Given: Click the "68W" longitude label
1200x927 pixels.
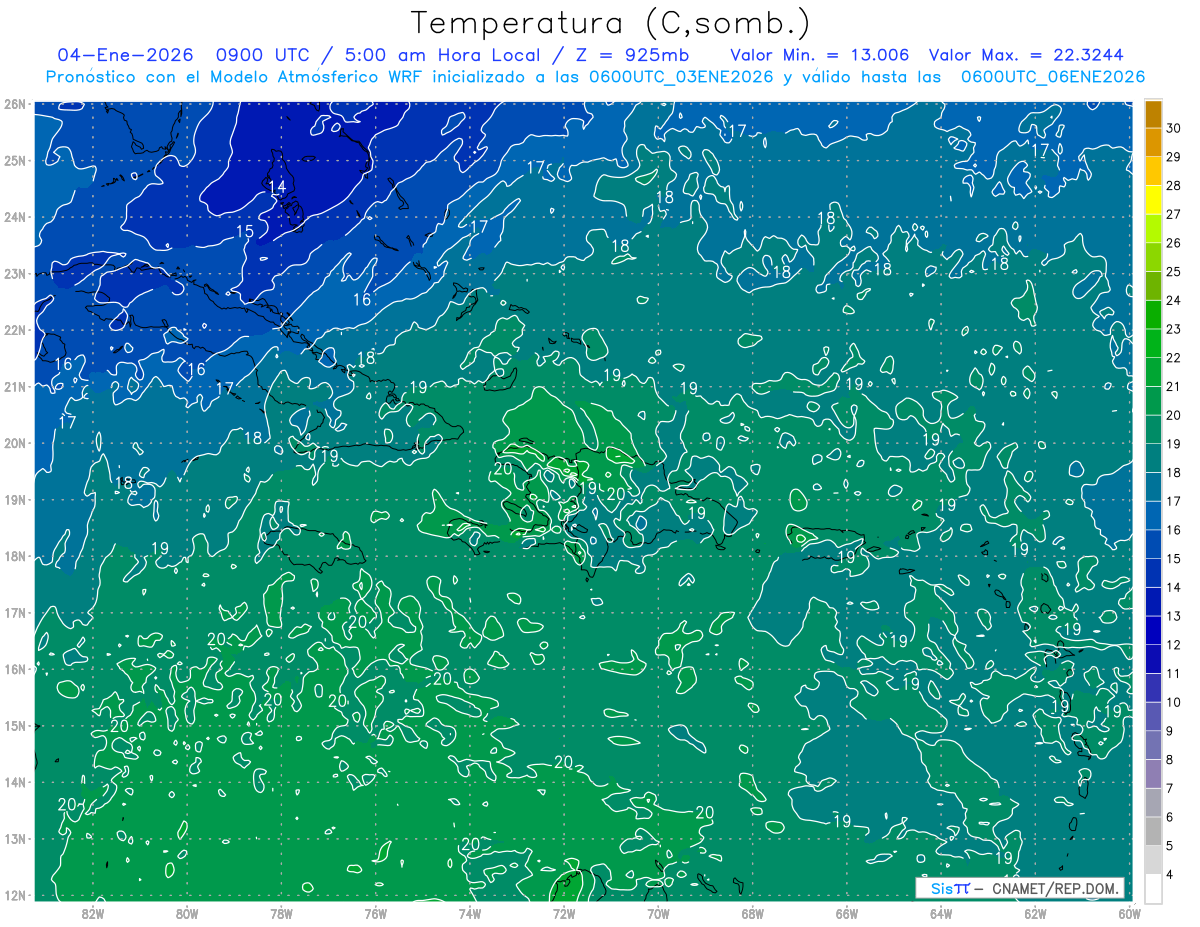Looking at the screenshot, I should point(752,913).
